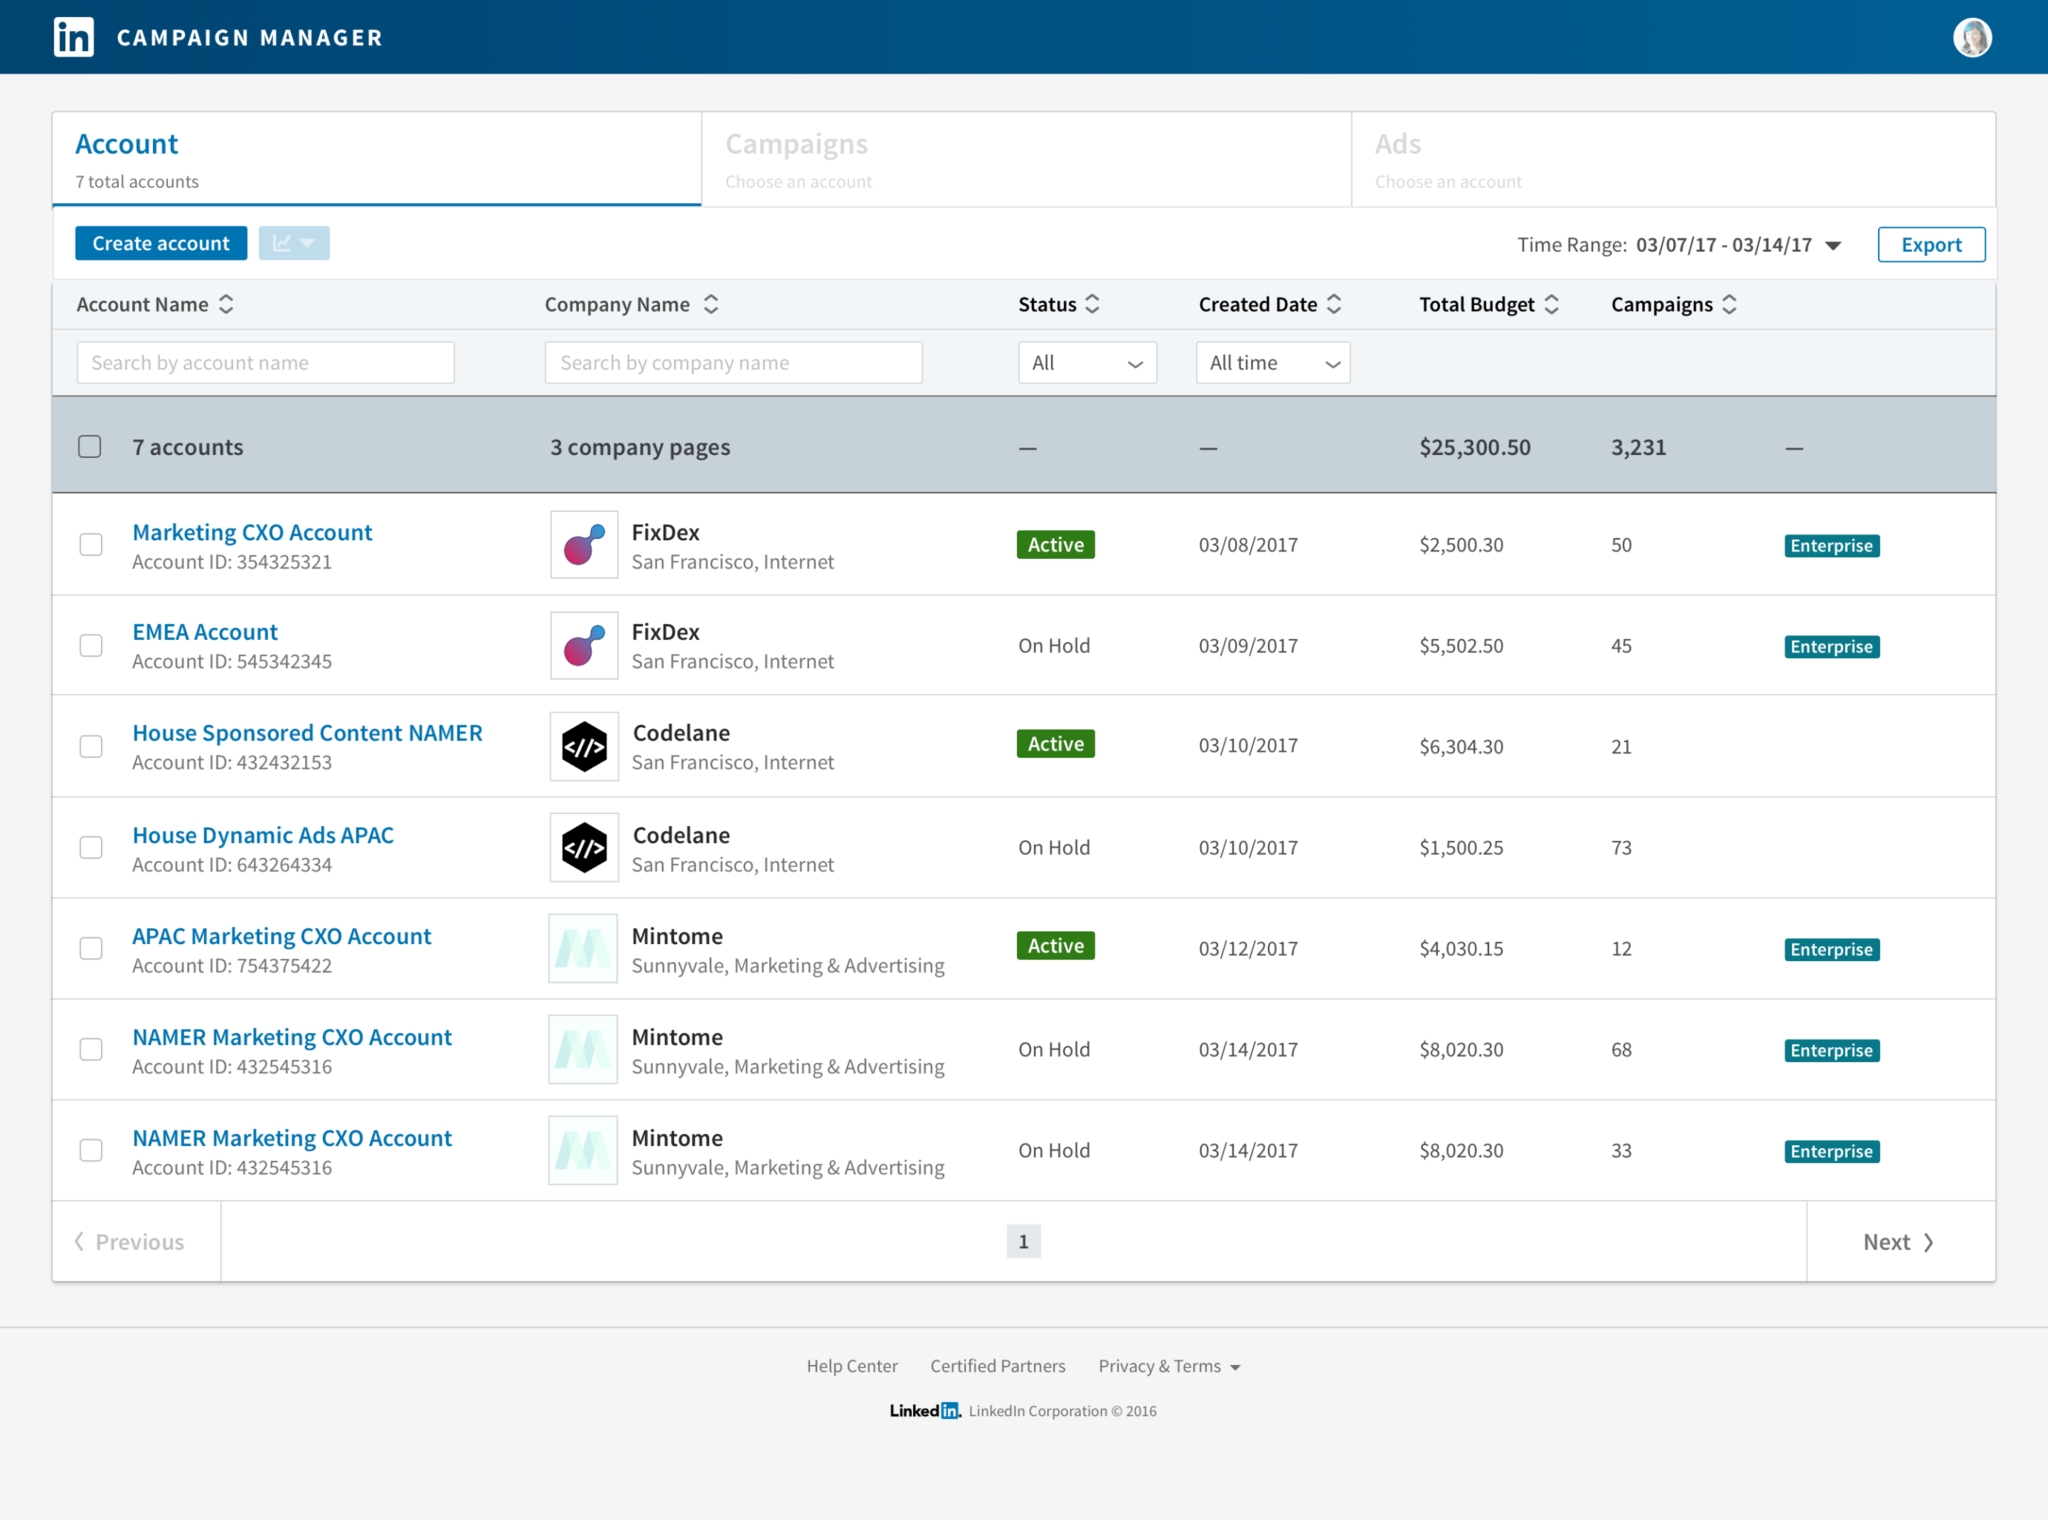The width and height of the screenshot is (2048, 1520).
Task: Toggle the checkbox for Marketing CXO Account row
Action: (89, 546)
